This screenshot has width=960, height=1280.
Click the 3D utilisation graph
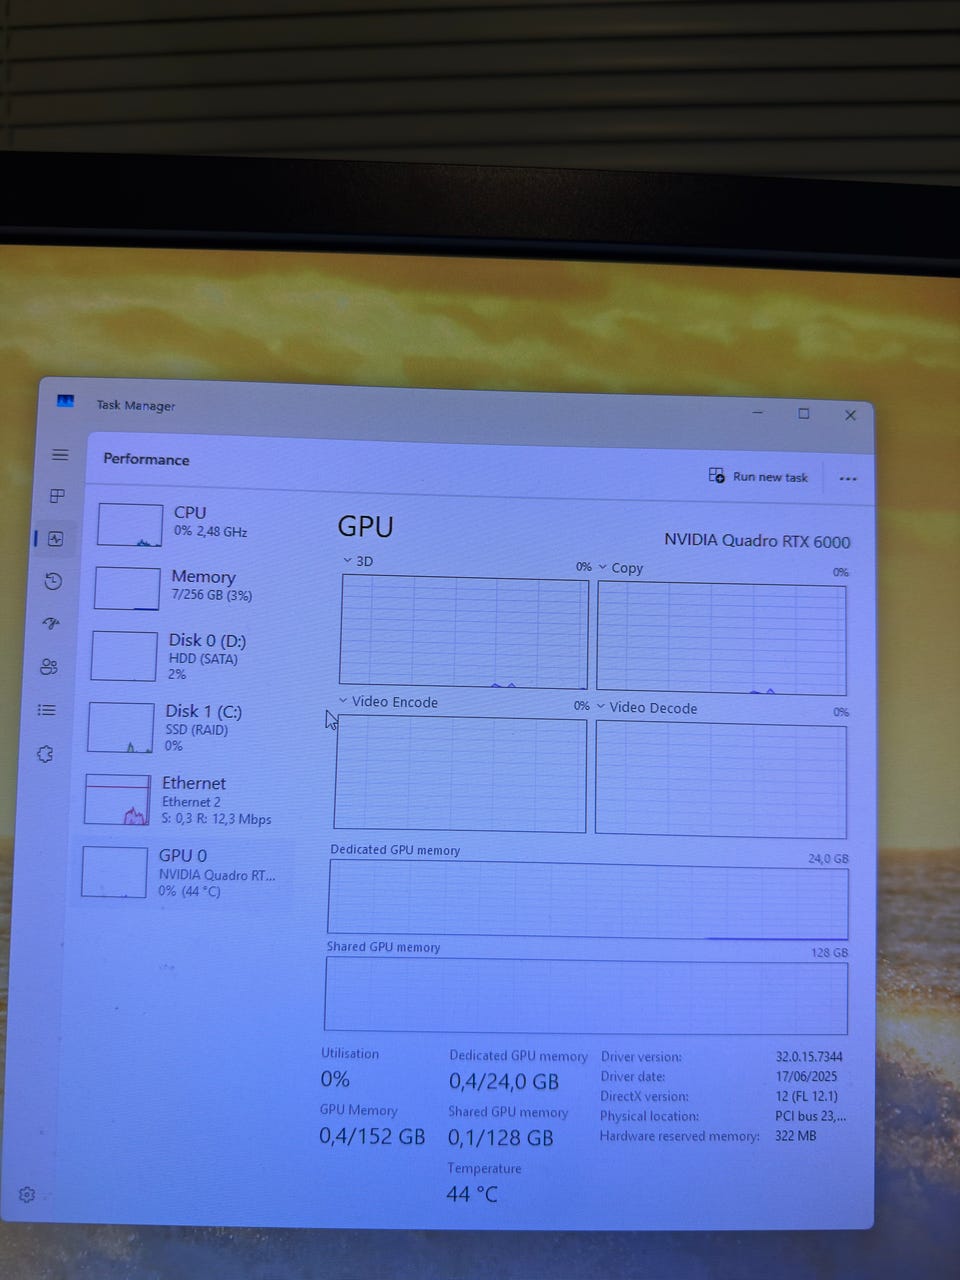pos(463,631)
